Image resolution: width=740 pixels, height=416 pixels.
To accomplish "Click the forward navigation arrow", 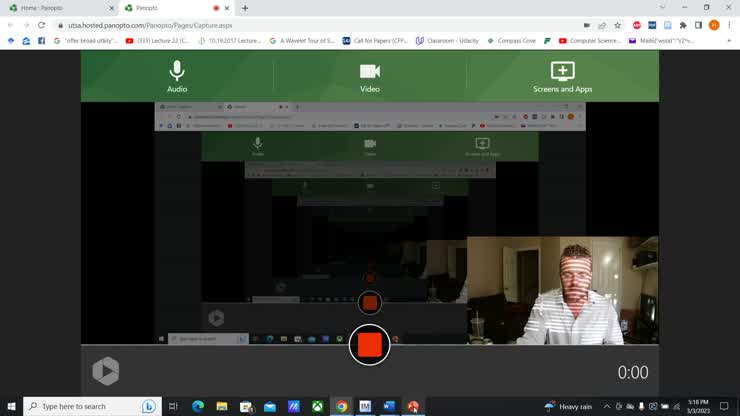I will [x=26, y=25].
